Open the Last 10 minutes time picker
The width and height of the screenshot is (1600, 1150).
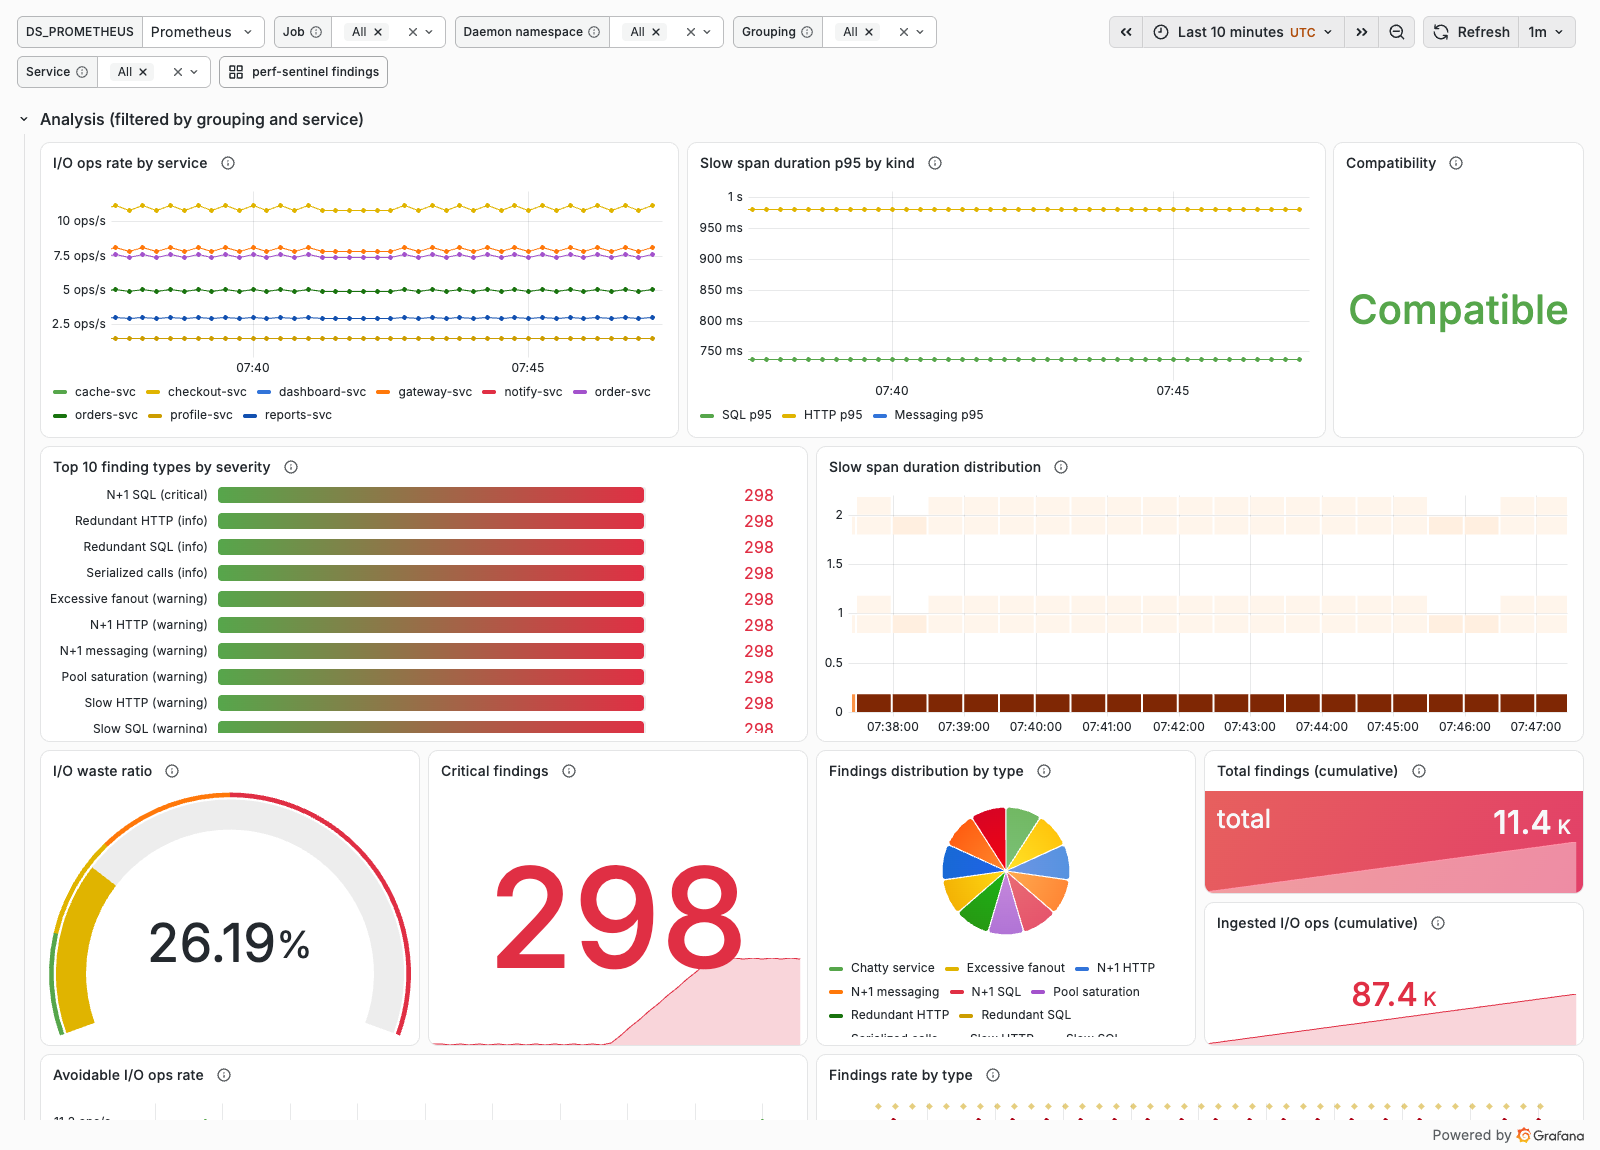[x=1244, y=32]
